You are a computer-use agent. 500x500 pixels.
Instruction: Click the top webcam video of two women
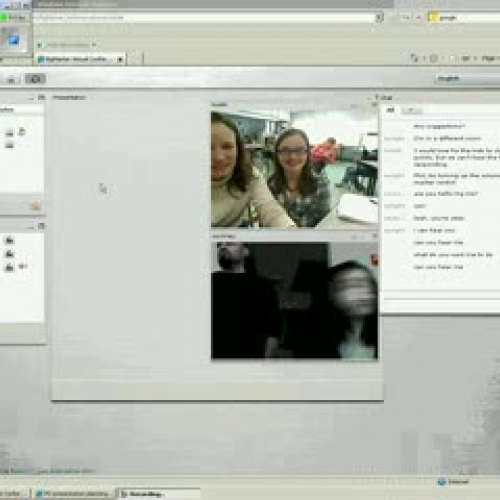pos(294,169)
